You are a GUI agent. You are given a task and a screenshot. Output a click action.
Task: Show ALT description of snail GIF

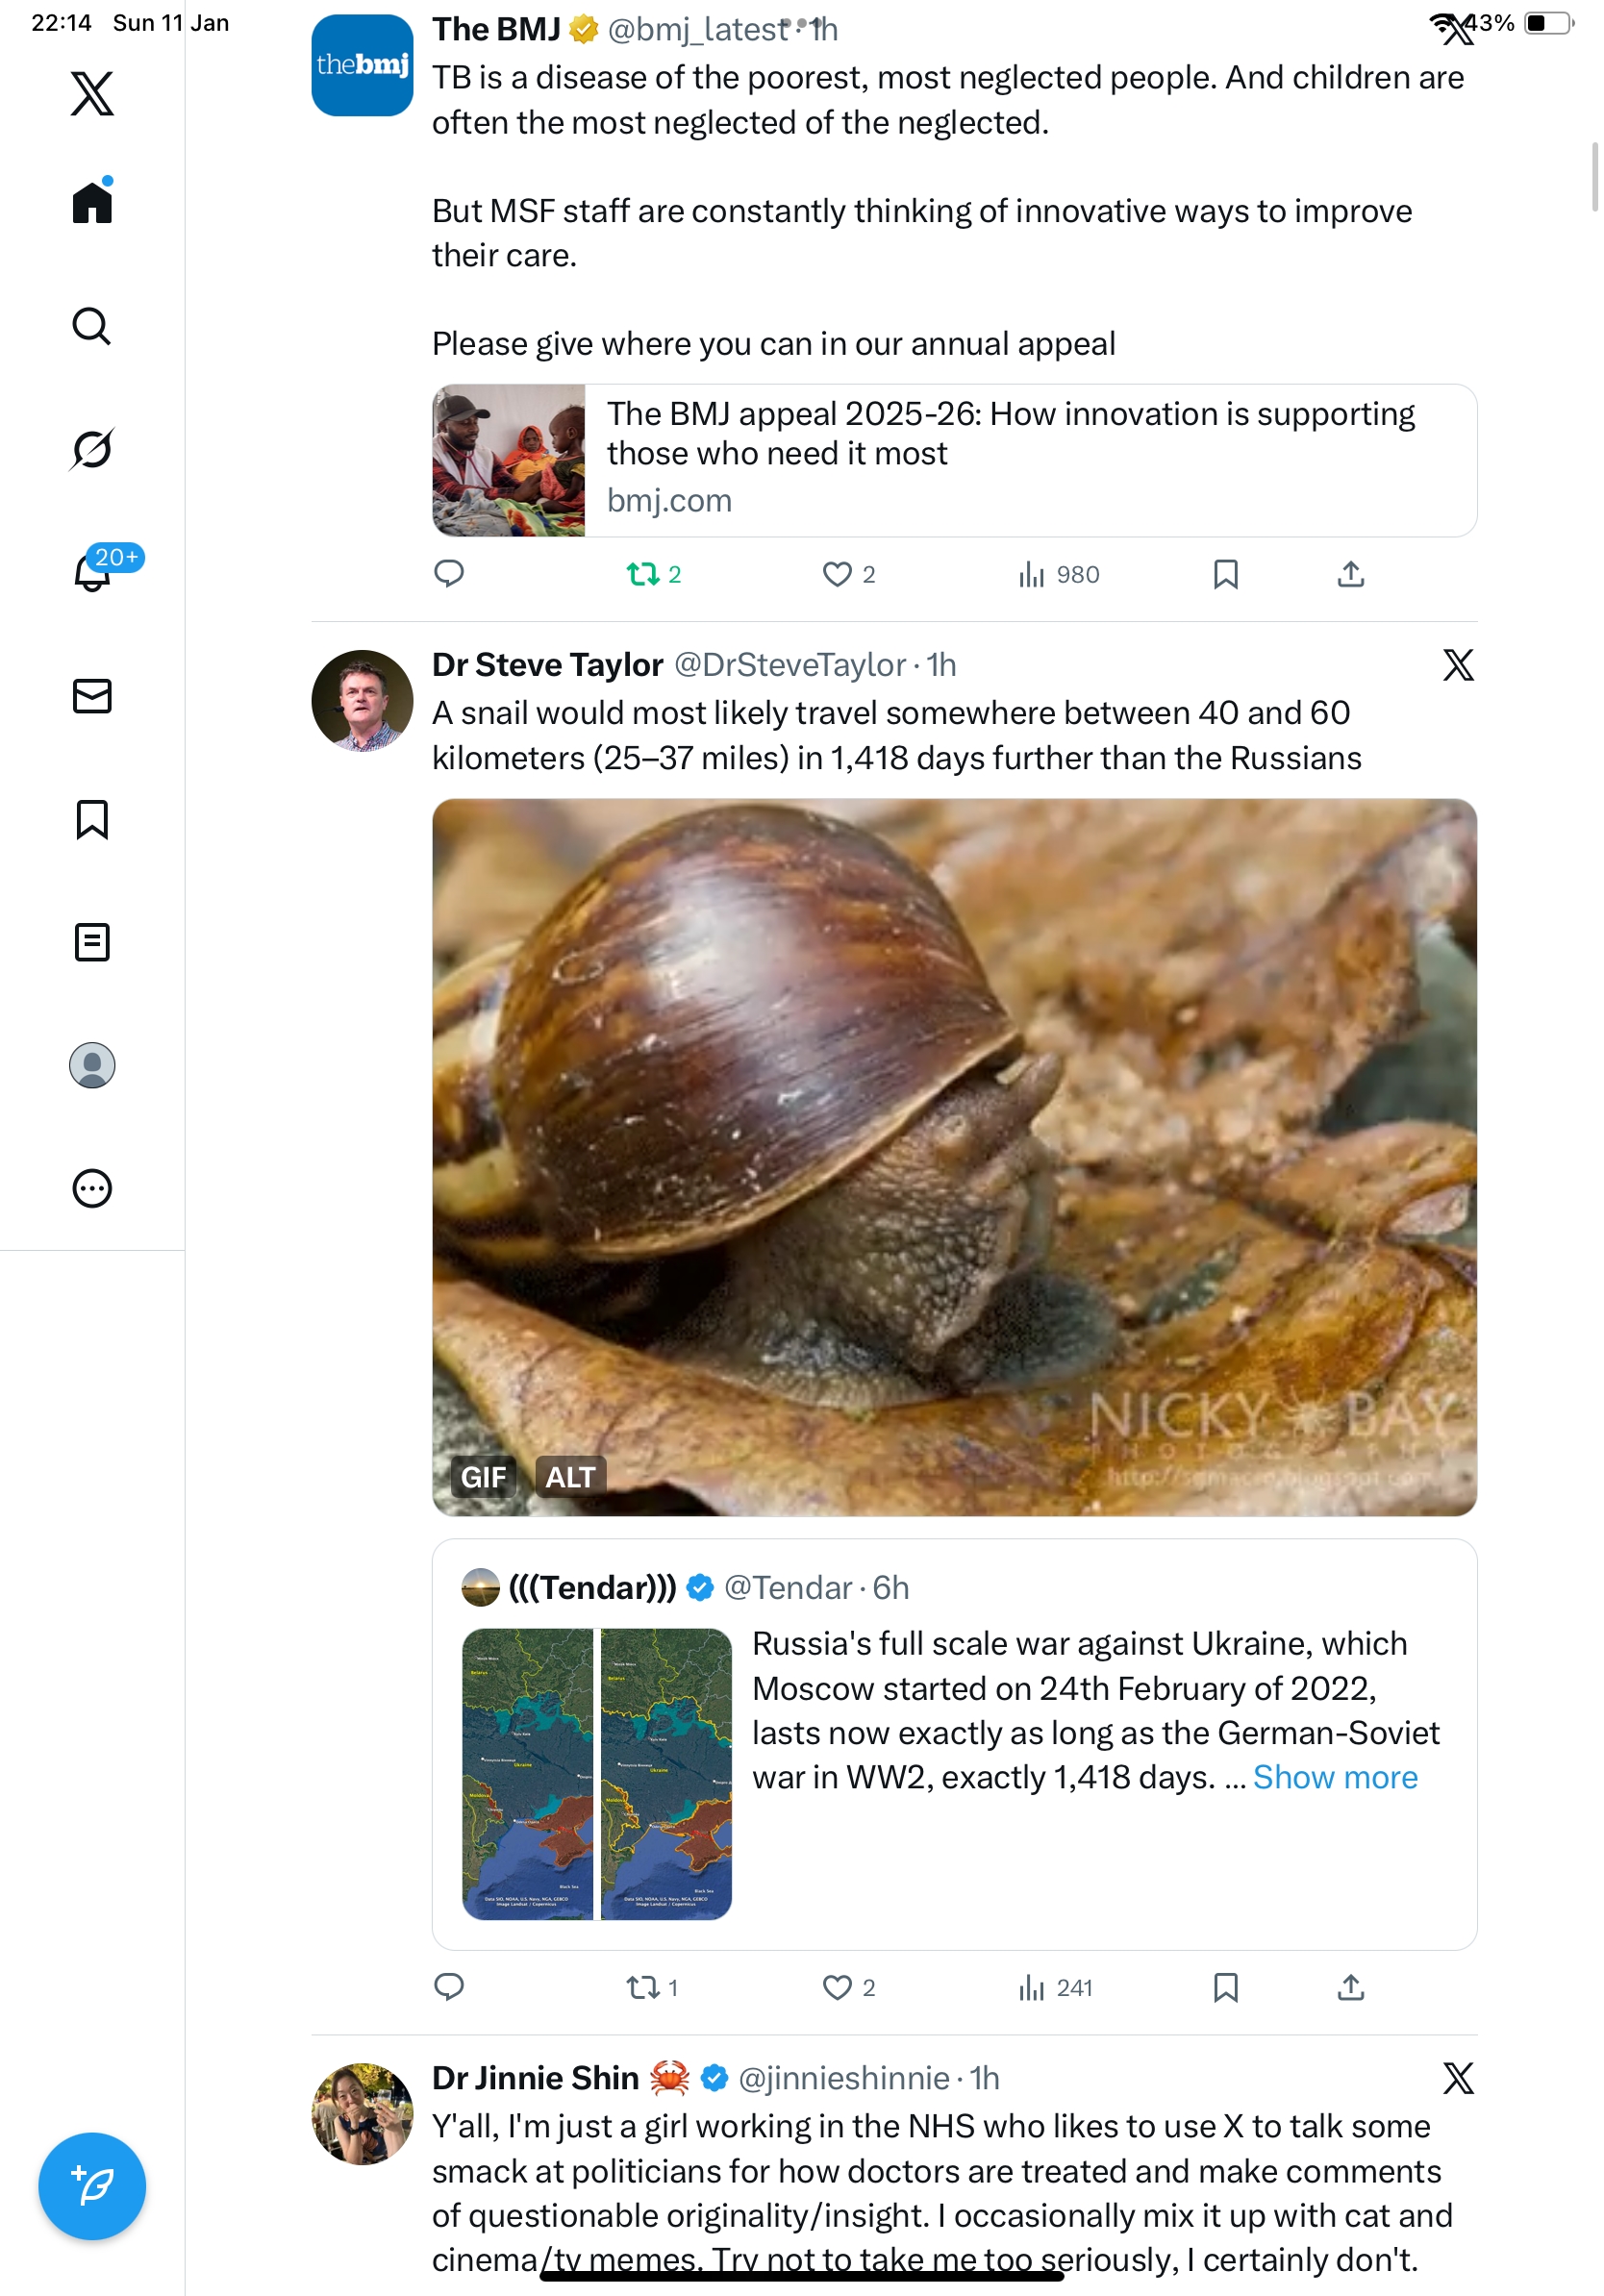[570, 1477]
